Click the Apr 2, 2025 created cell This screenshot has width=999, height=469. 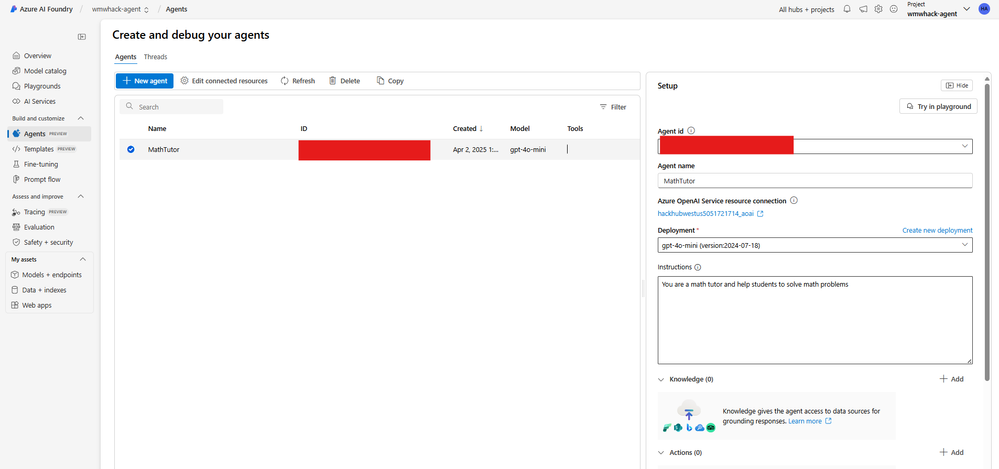point(477,150)
